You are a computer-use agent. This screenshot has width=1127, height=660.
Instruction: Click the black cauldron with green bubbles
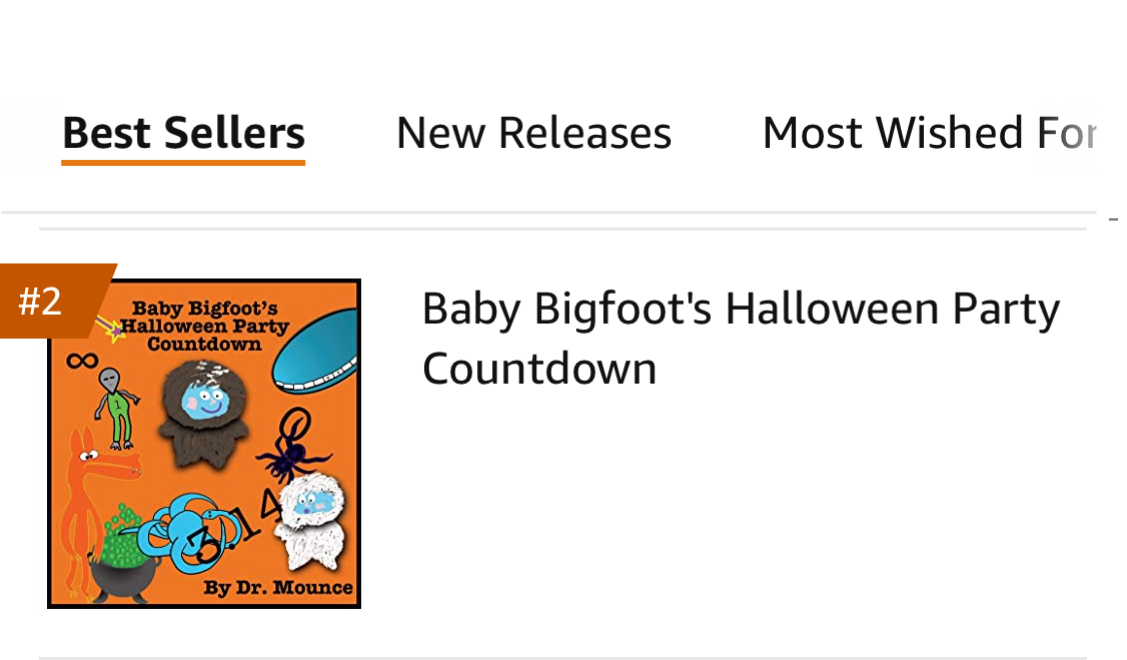(x=124, y=554)
